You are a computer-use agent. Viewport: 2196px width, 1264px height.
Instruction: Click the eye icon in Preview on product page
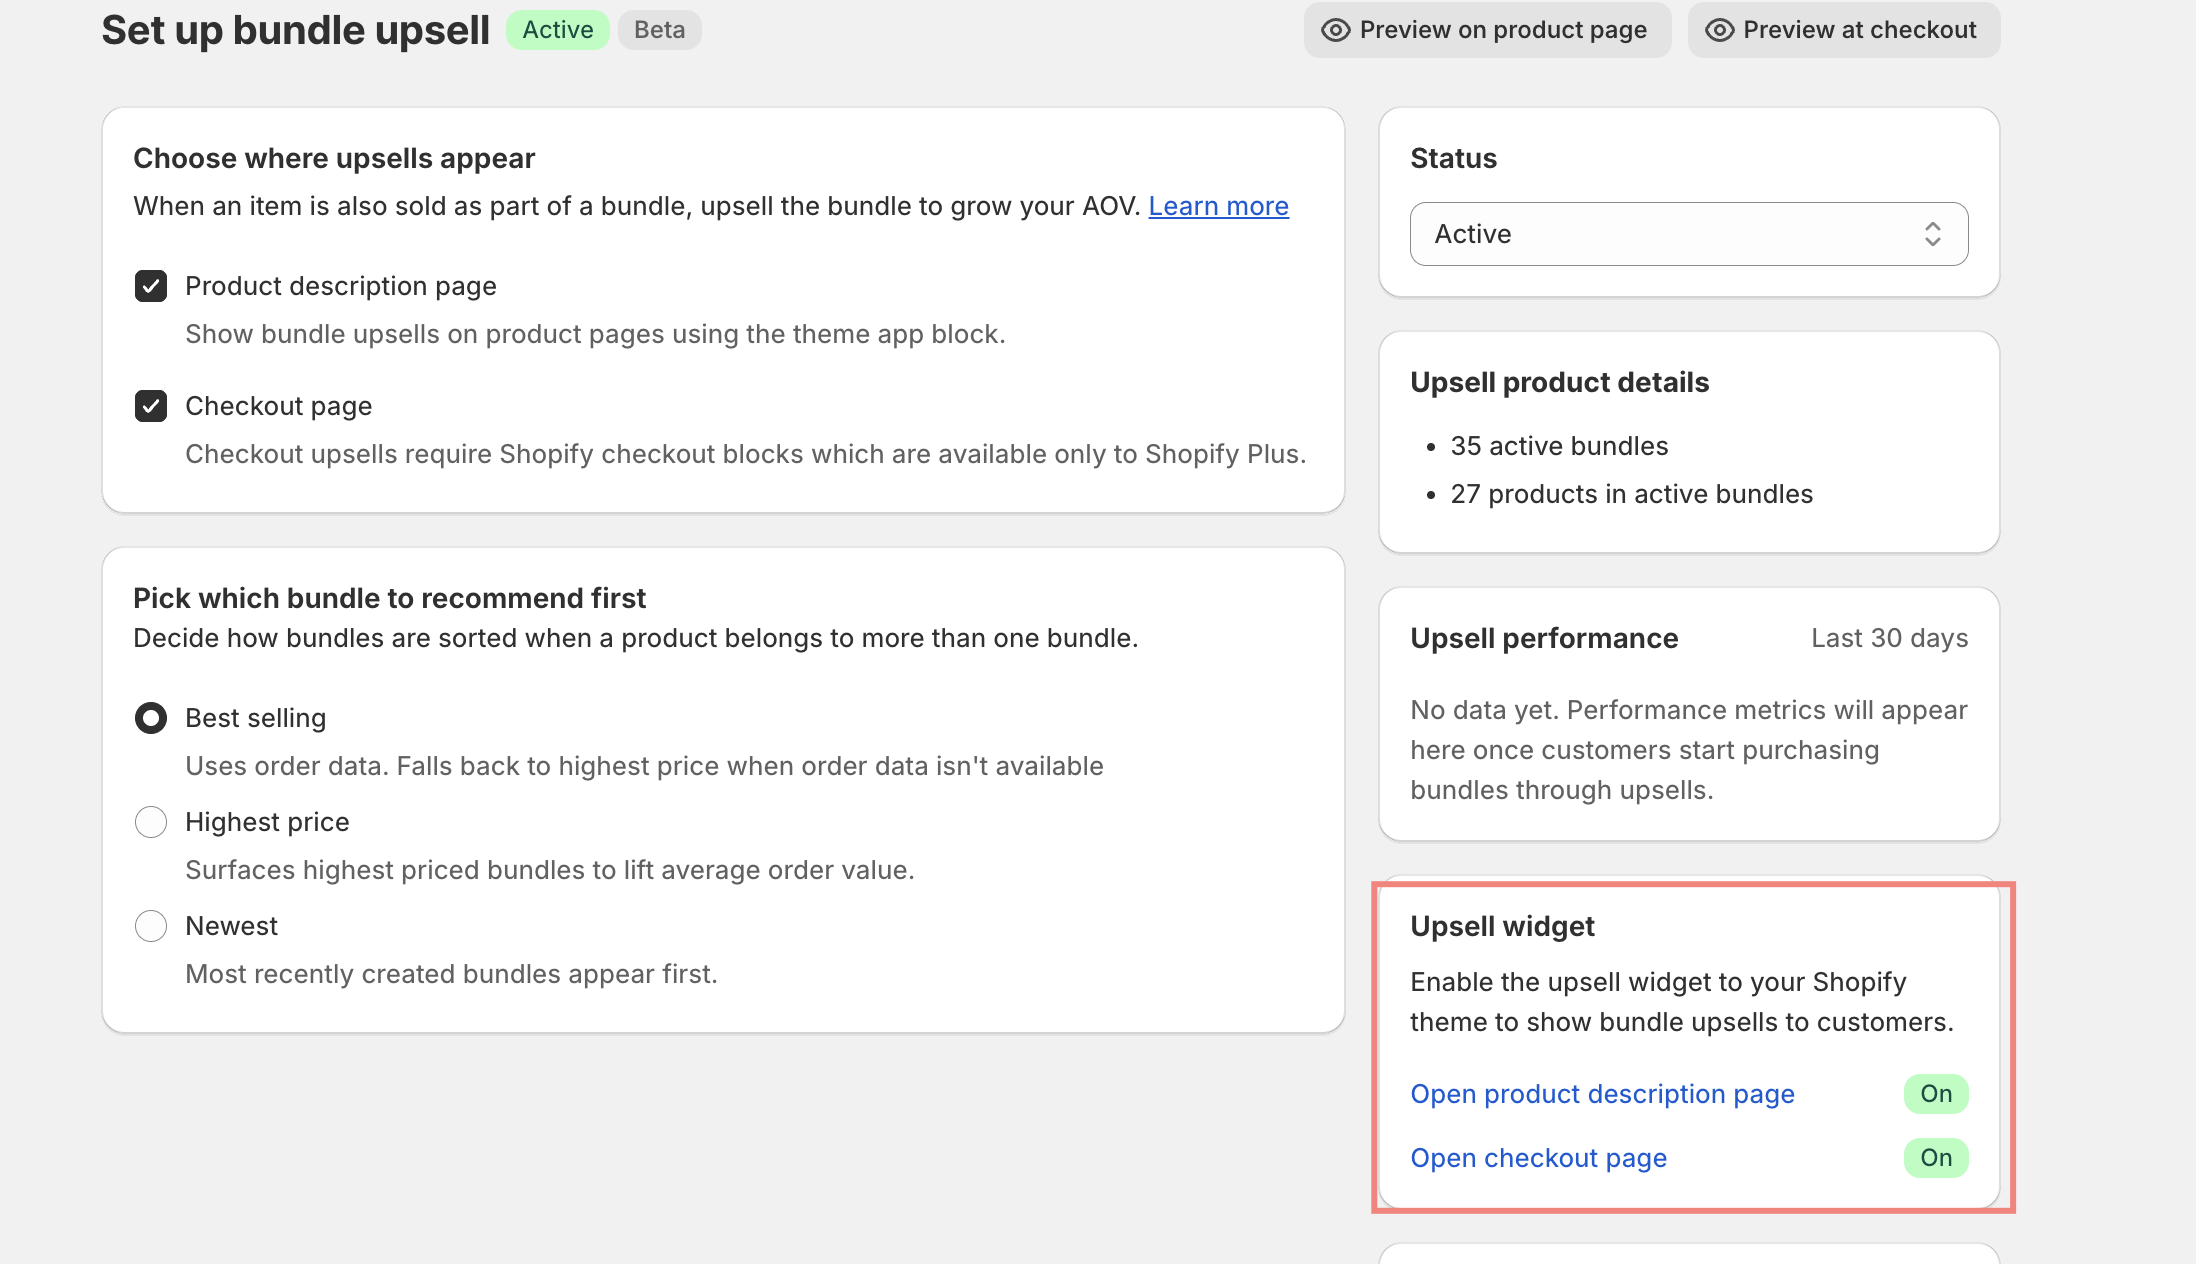(x=1335, y=30)
